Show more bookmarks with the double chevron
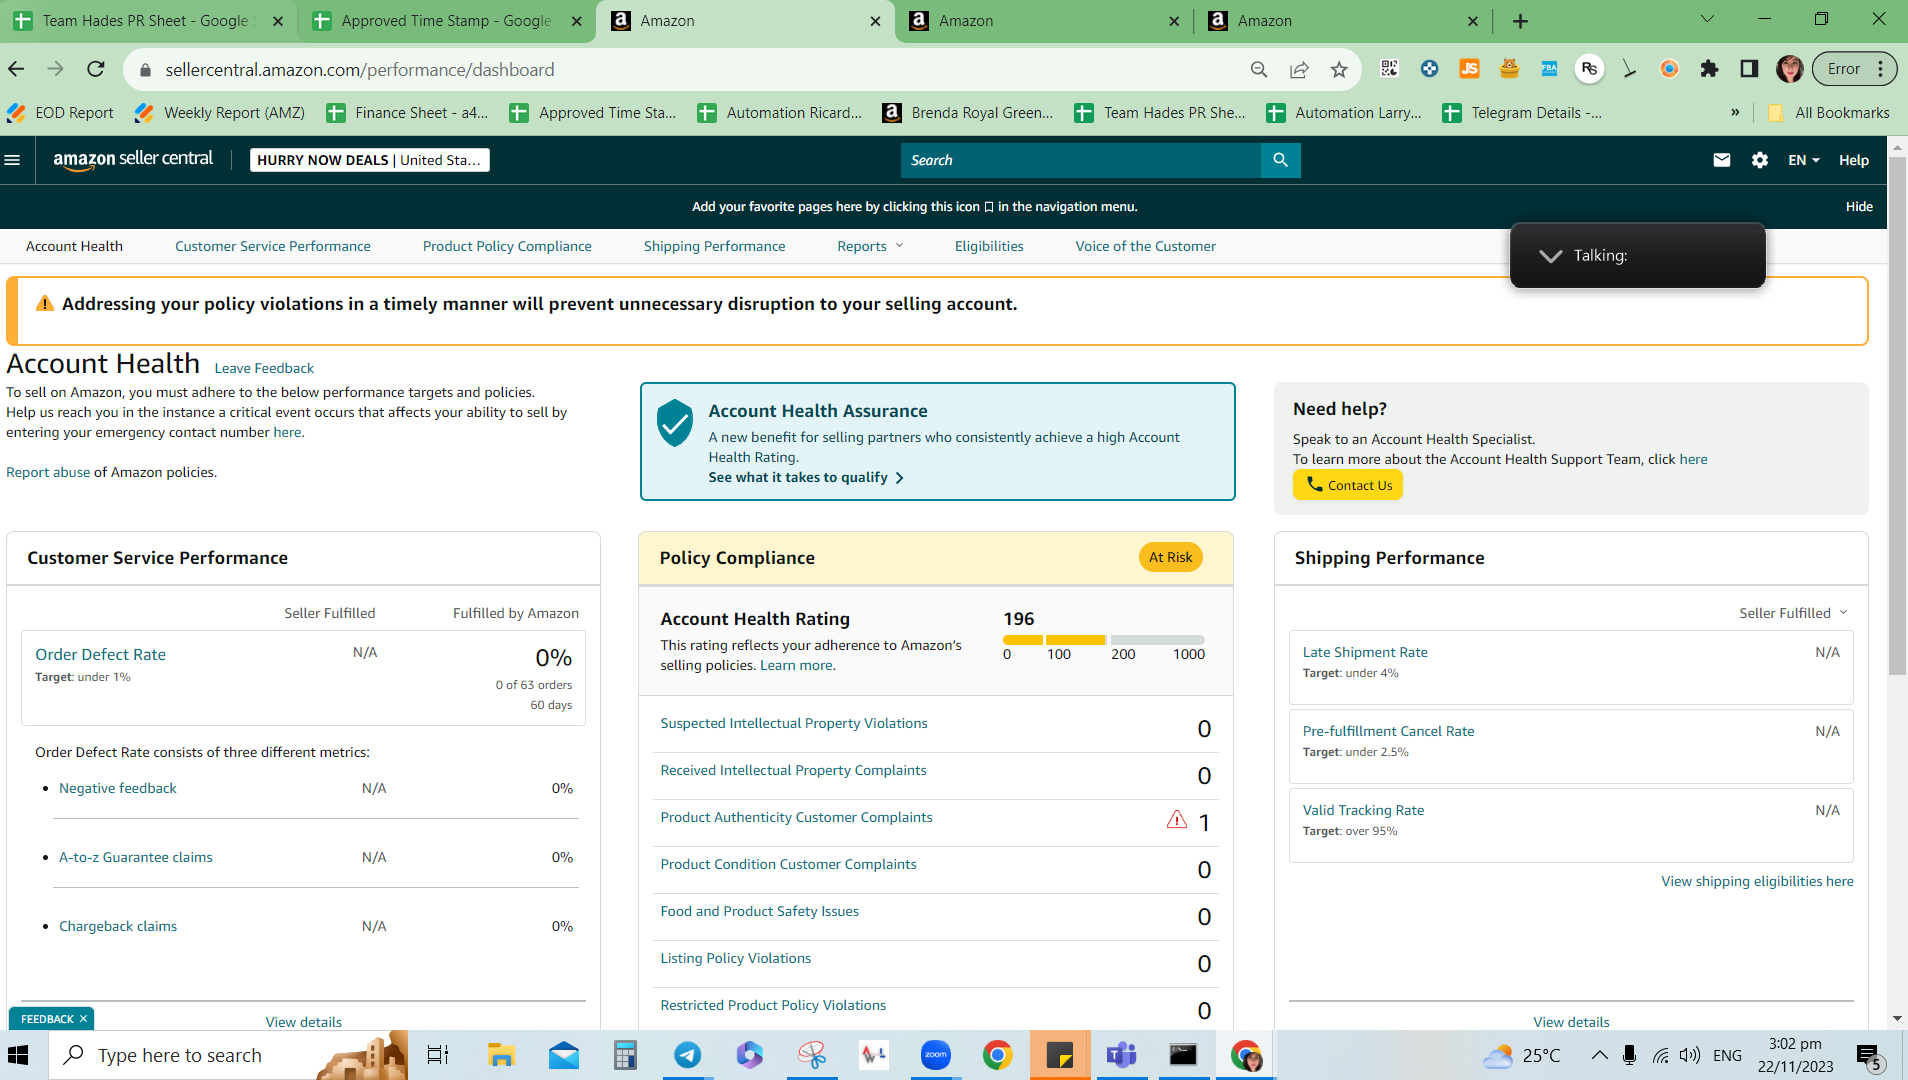Screen dimensions: 1908x1080 (1735, 113)
